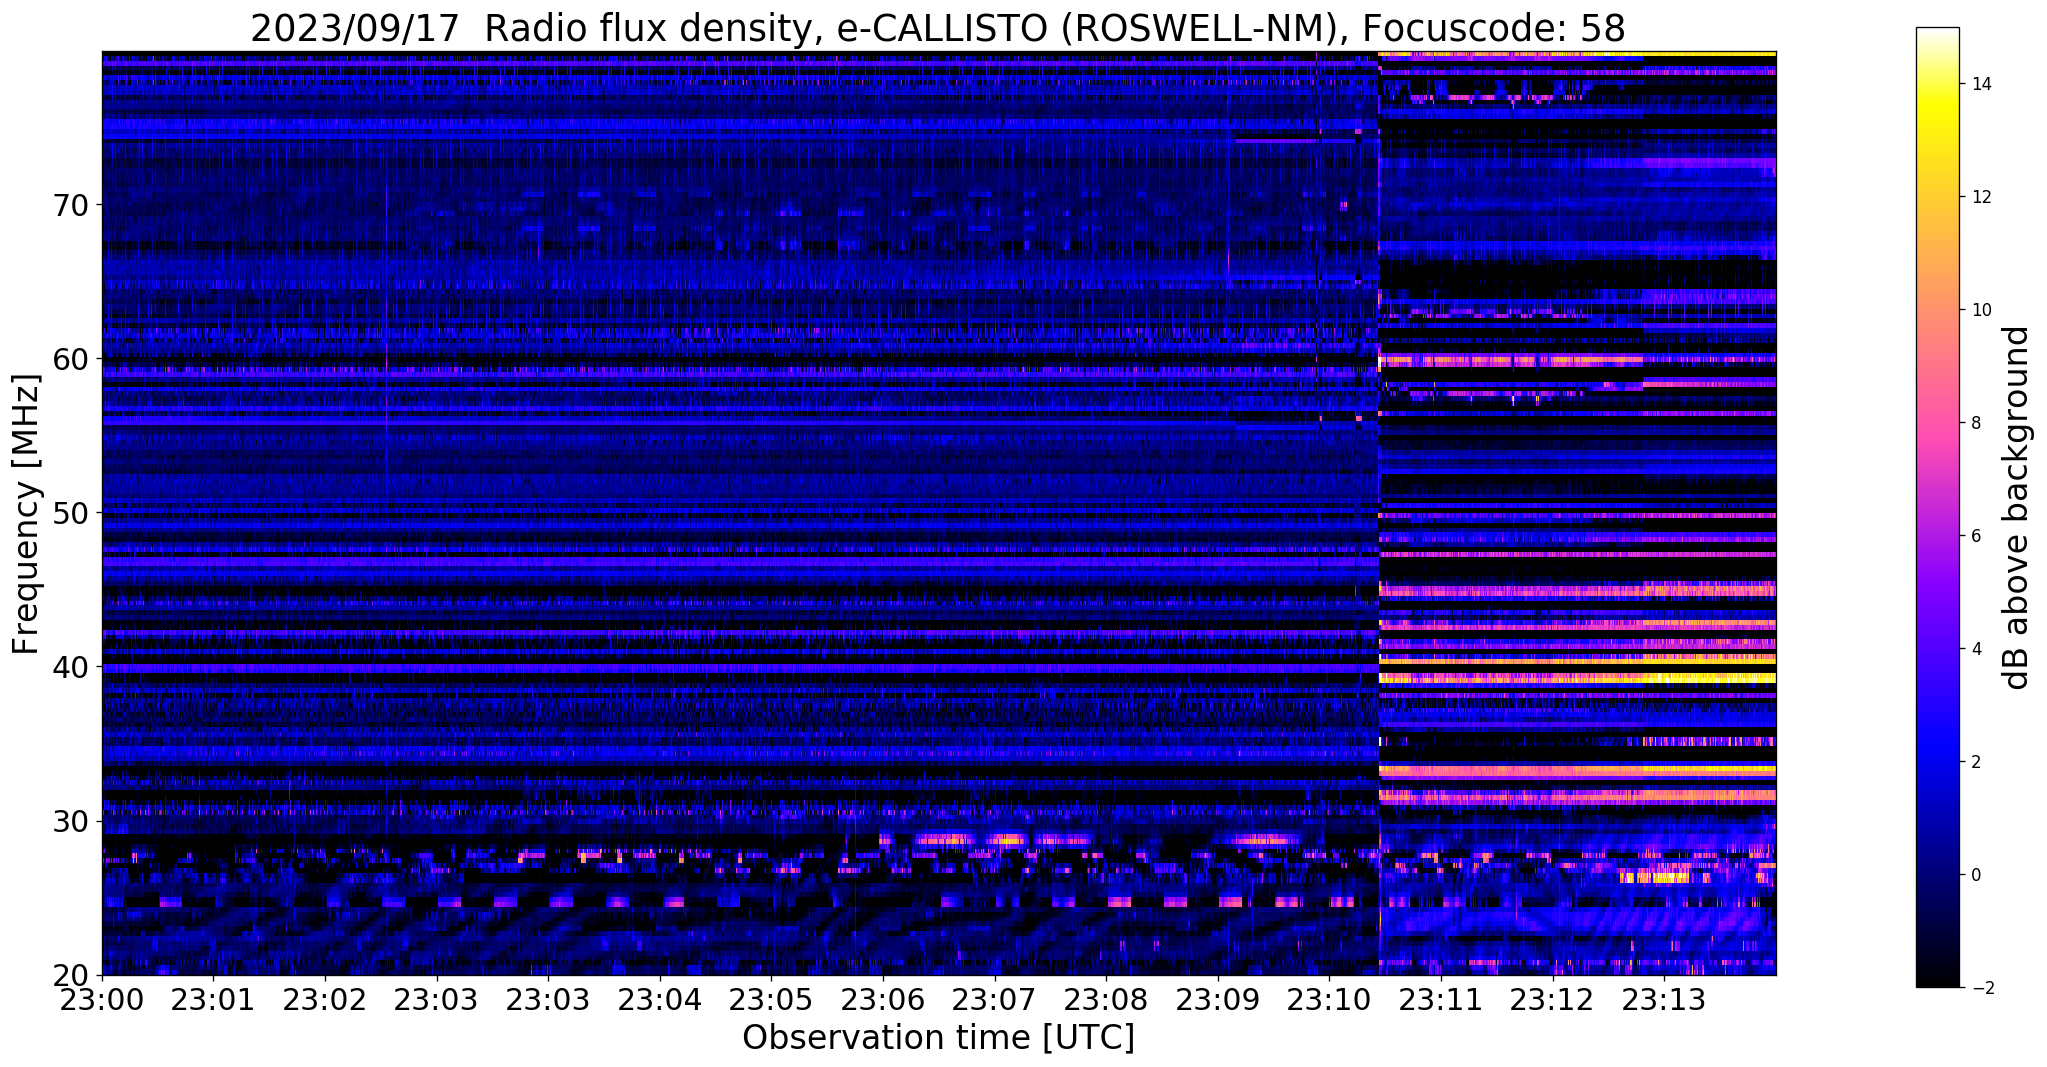Select the 23:08 time tick label
The image size is (2047, 1067).
click(x=1106, y=999)
